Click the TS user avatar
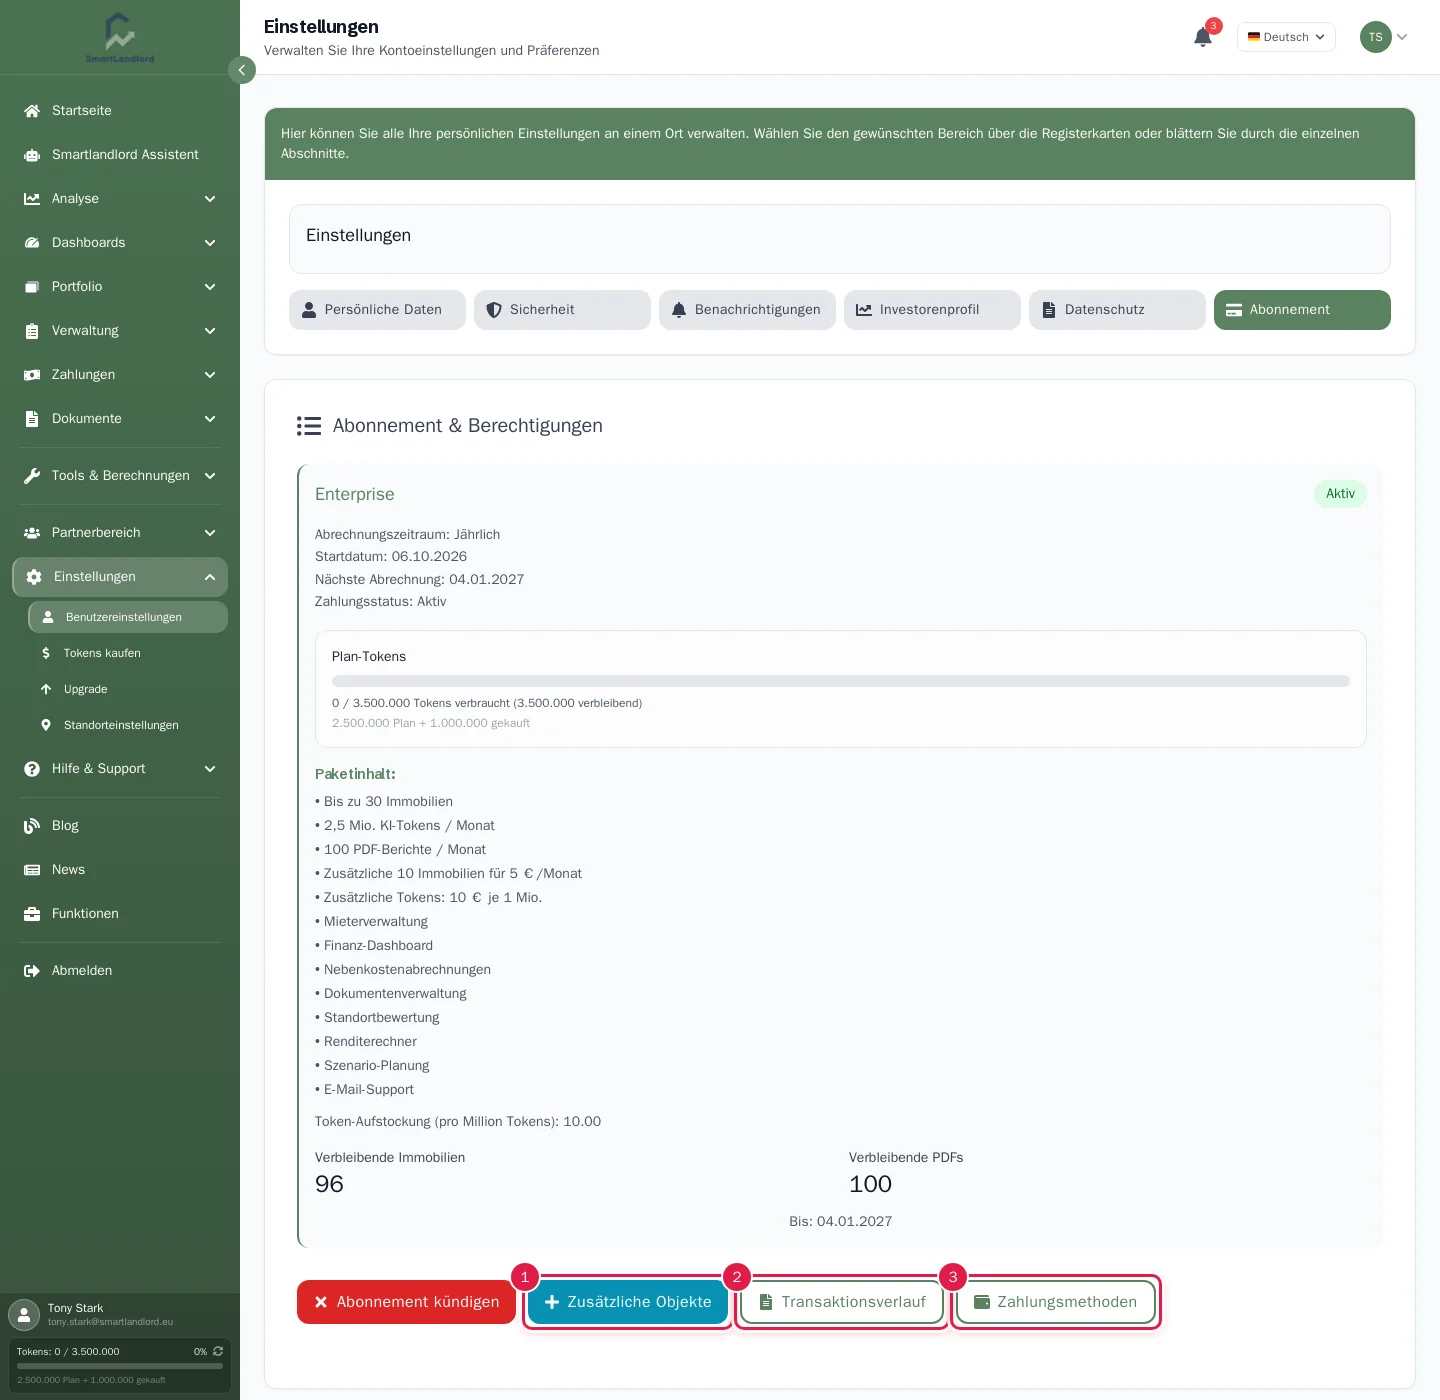 1376,37
